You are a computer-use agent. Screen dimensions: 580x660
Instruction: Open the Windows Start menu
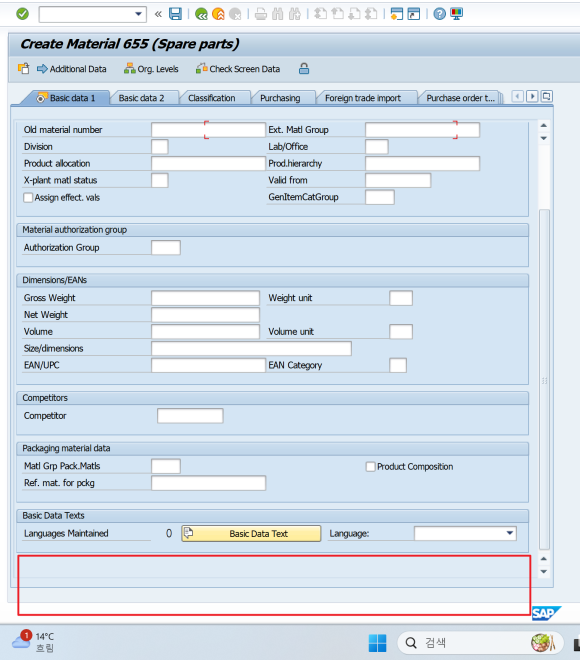pyautogui.click(x=377, y=643)
